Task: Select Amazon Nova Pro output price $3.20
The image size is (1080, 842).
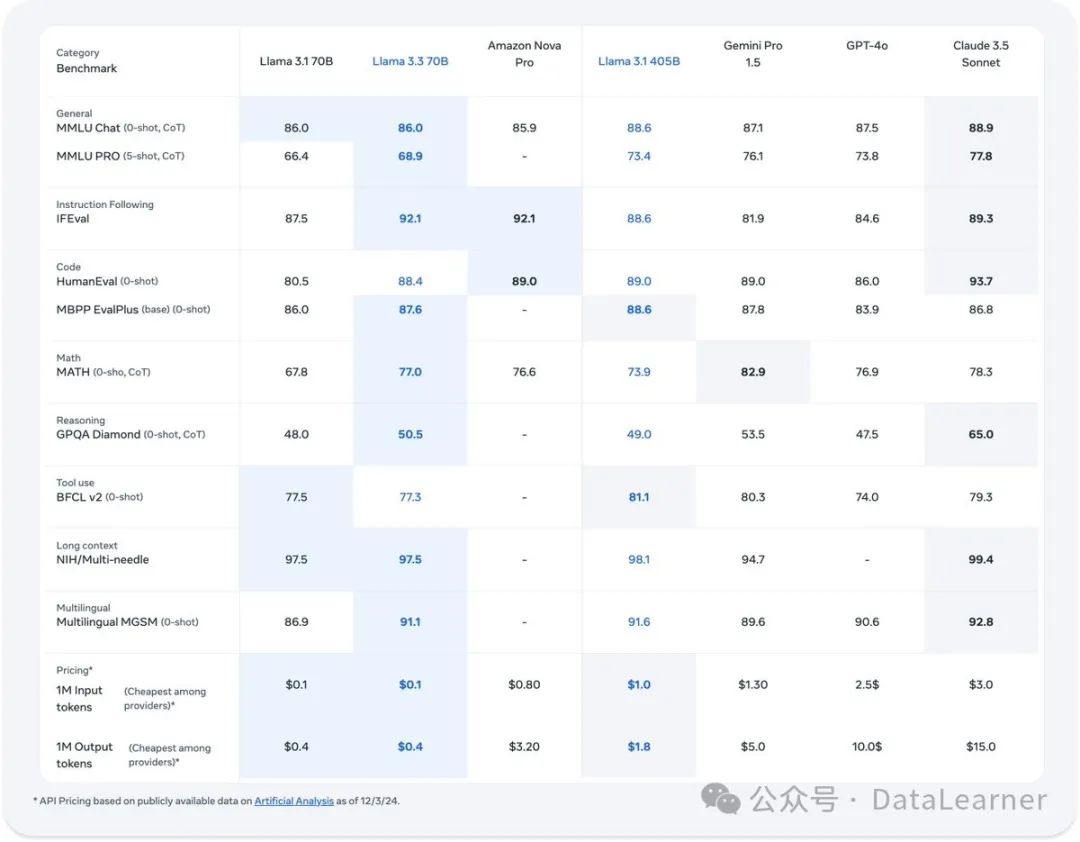Action: coord(524,747)
